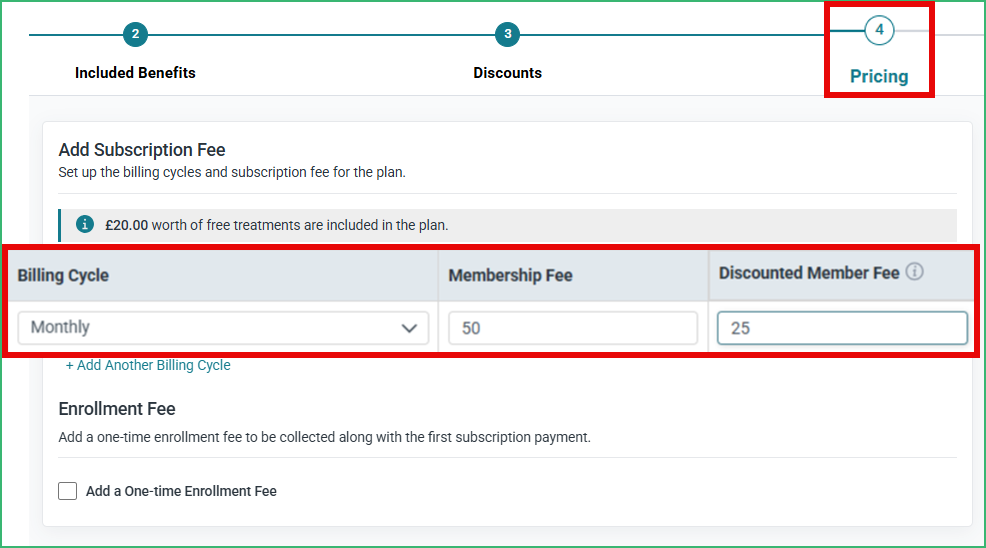The image size is (986, 548).
Task: Click the step 3 circle icon
Action: coord(507,34)
